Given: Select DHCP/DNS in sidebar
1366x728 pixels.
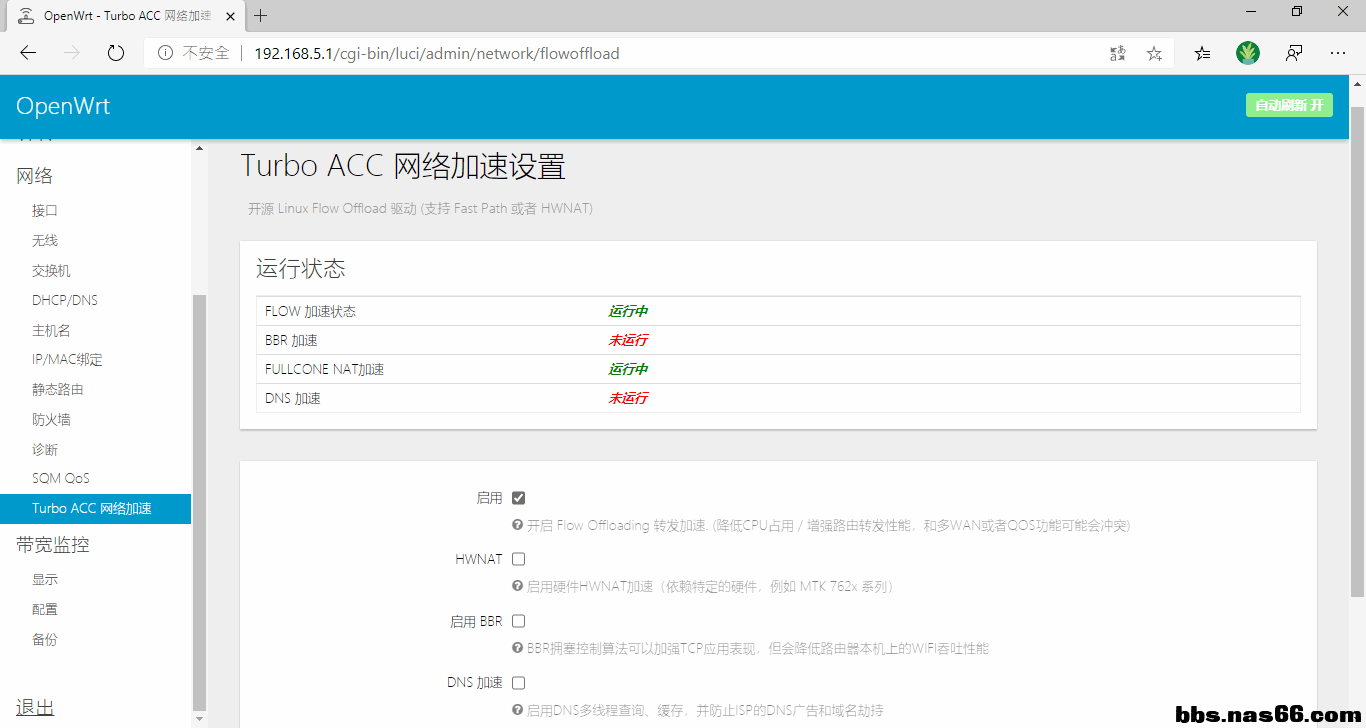Looking at the screenshot, I should 65,300.
